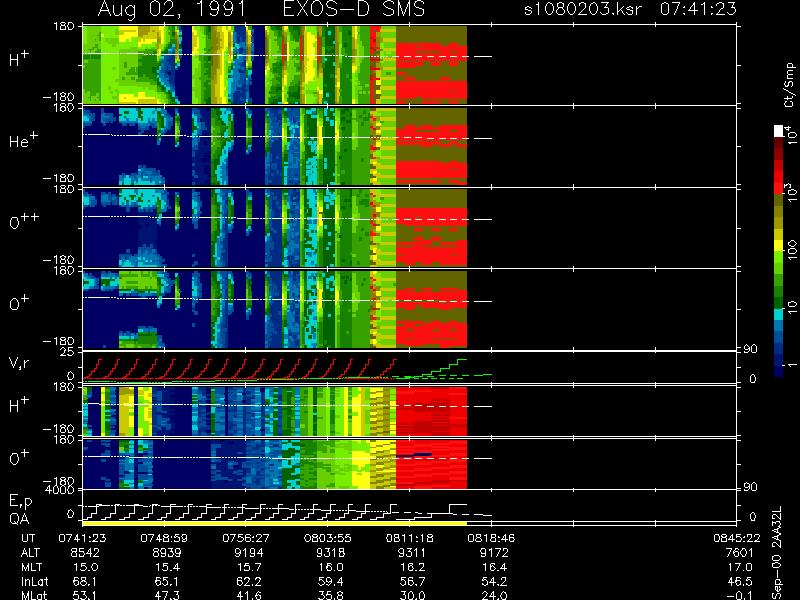Select MLT value "16.2"
The width and height of the screenshot is (800, 600).
click(413, 567)
